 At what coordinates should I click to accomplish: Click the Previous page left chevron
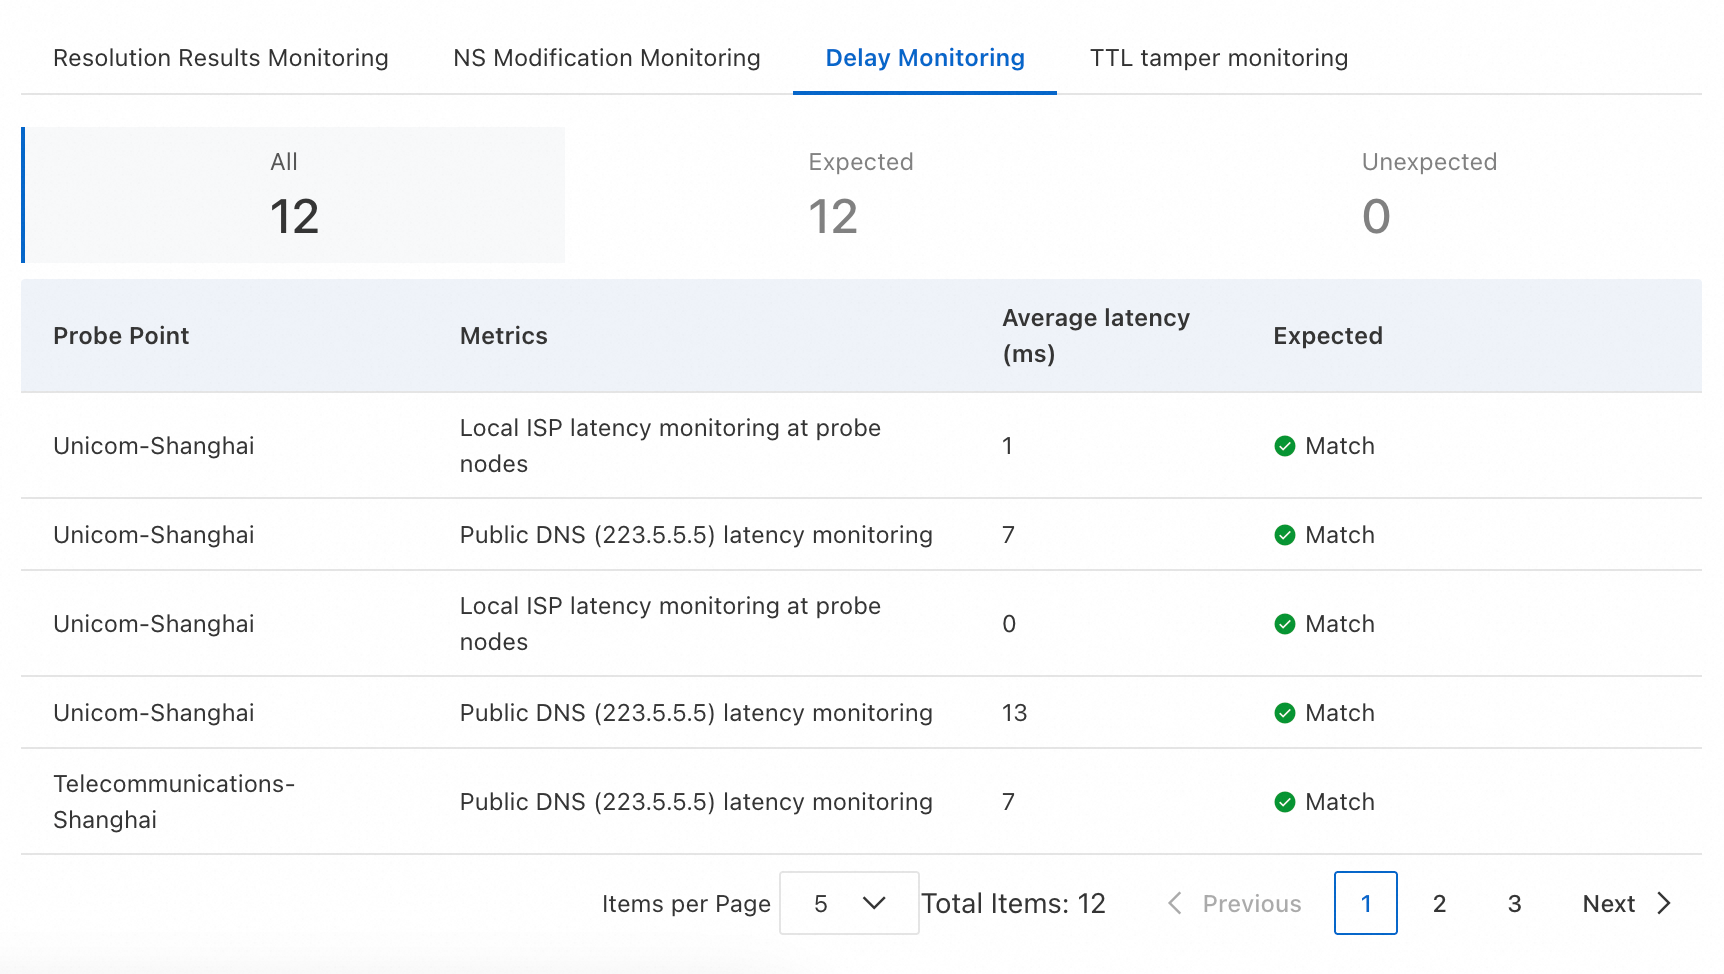click(x=1175, y=904)
